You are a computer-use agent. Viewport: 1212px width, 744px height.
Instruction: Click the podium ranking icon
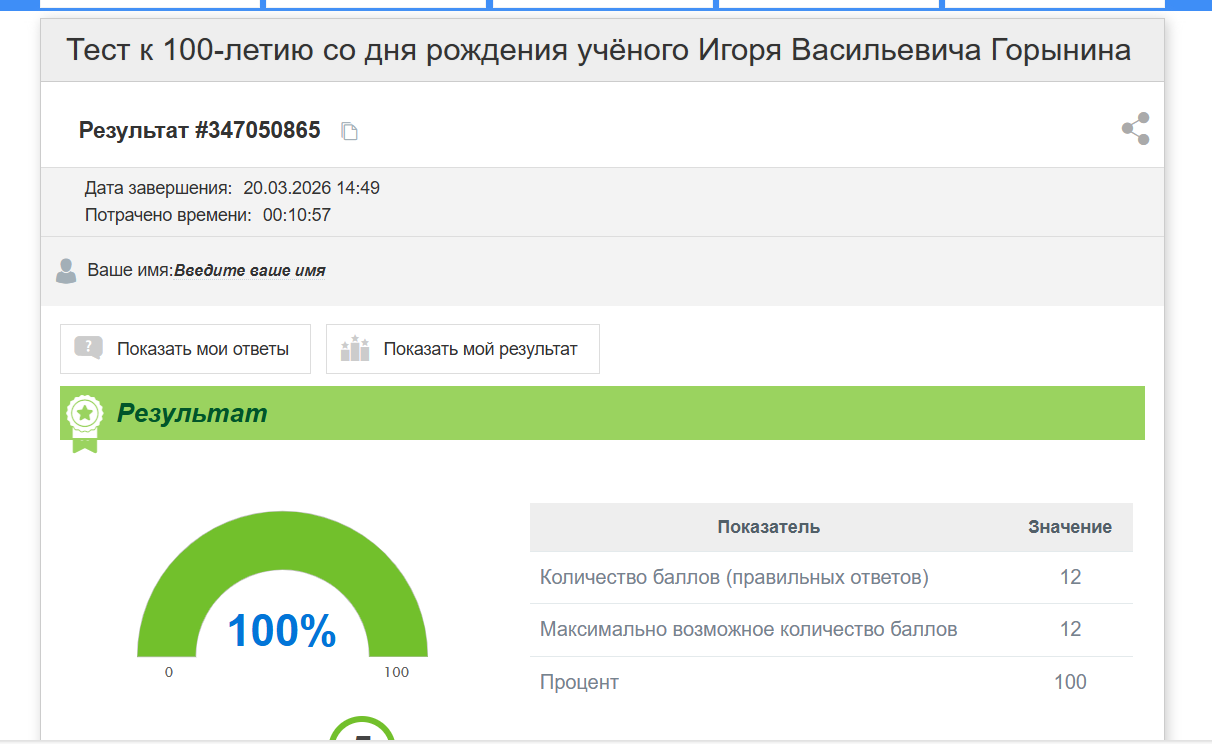pyautogui.click(x=355, y=349)
